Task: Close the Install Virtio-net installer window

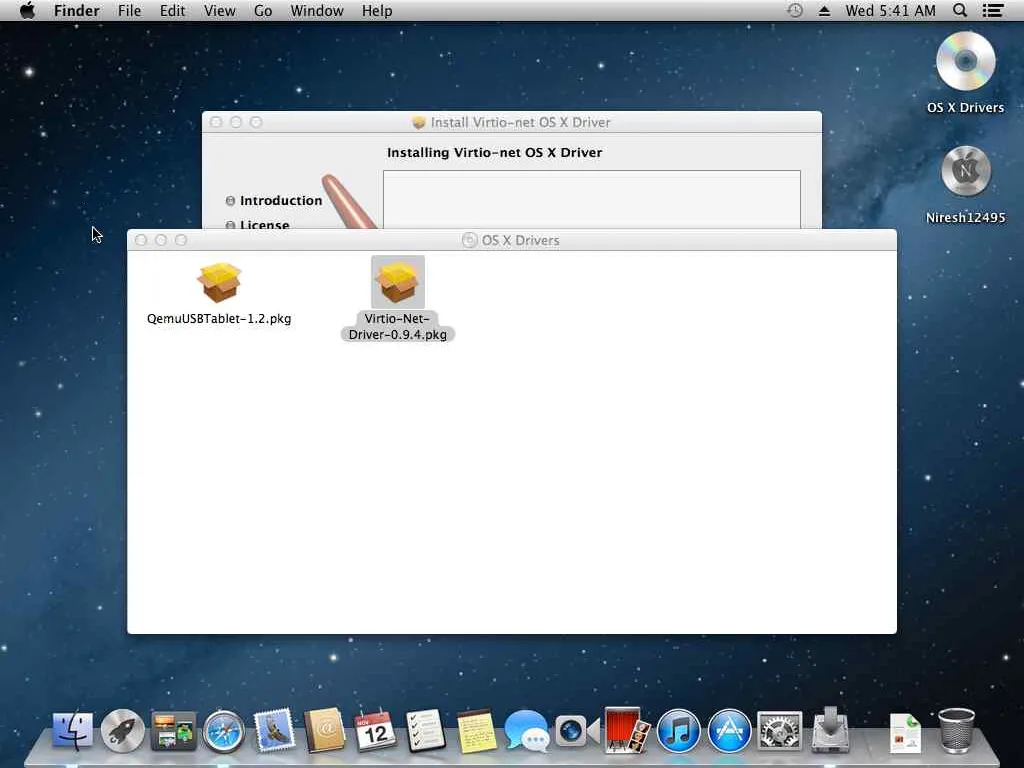Action: [x=216, y=122]
